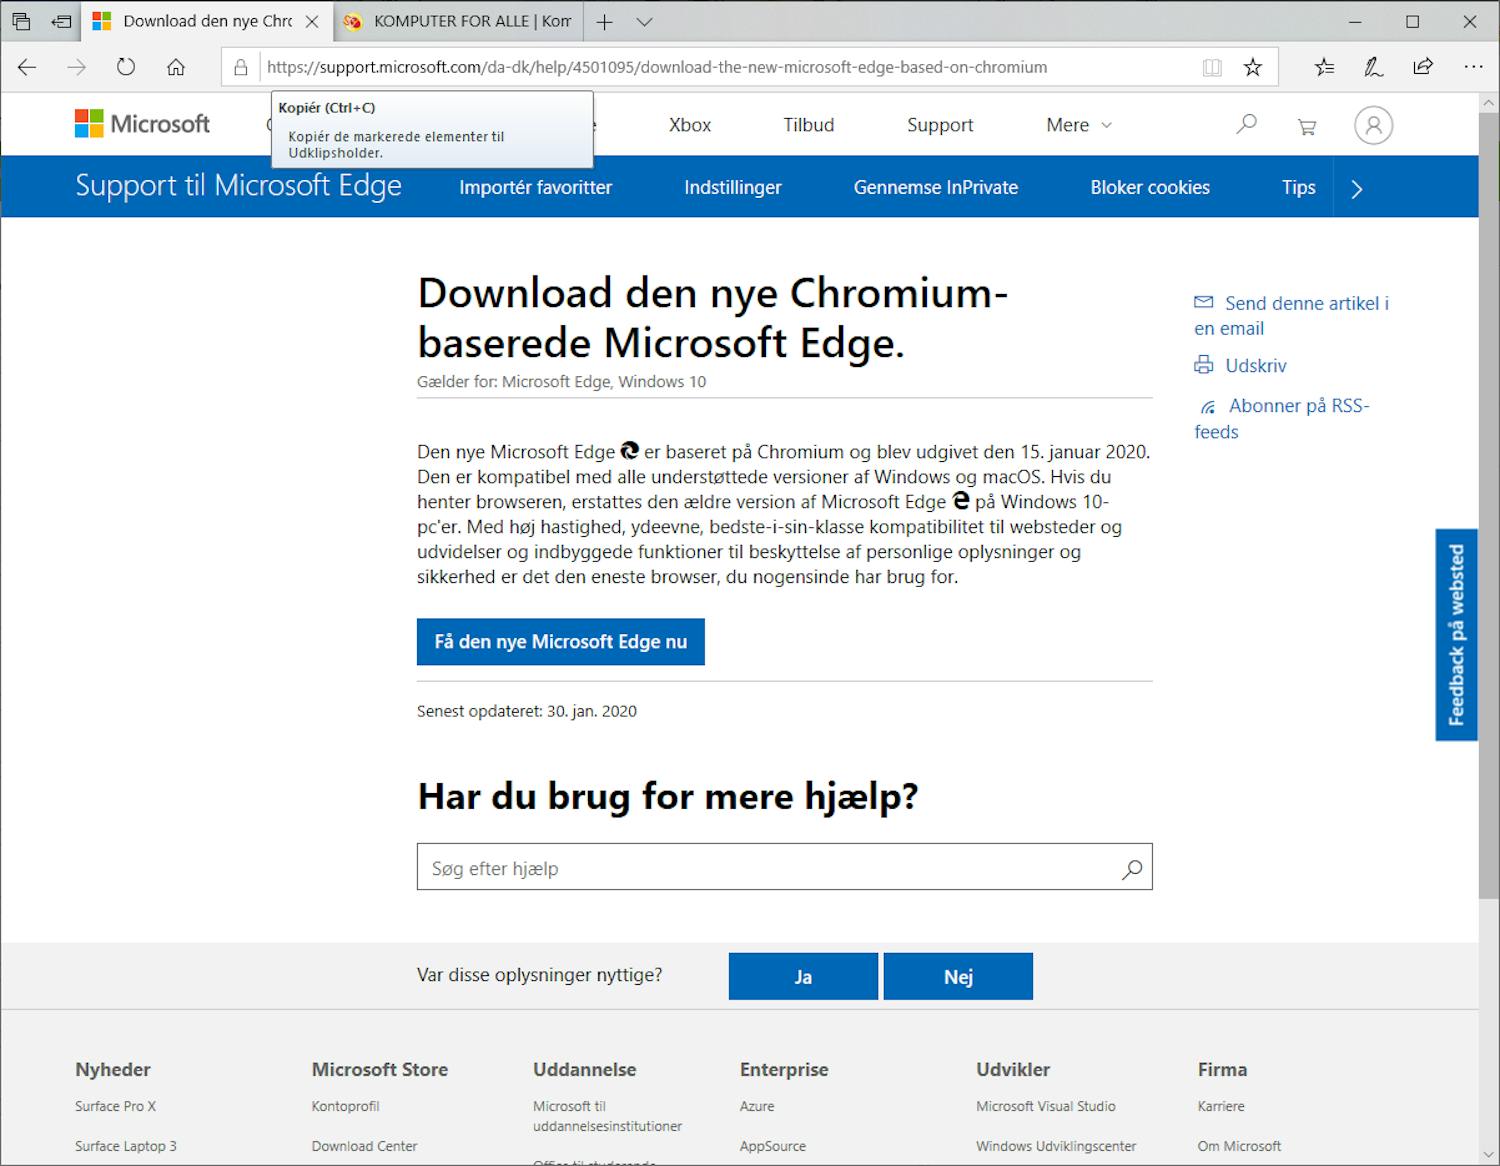Viewport: 1500px width, 1166px height.
Task: Click the help search magnifier icon
Action: (1132, 869)
